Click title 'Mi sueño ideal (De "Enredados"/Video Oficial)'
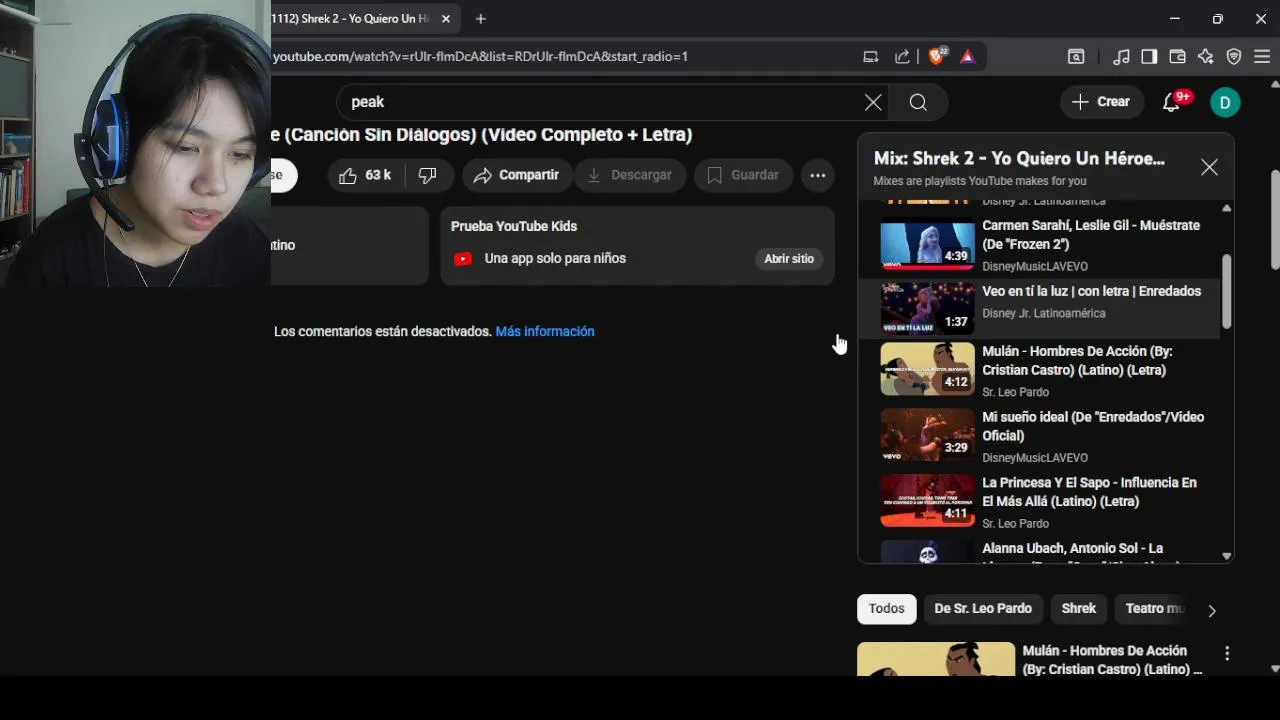The height and width of the screenshot is (720, 1280). click(1093, 426)
